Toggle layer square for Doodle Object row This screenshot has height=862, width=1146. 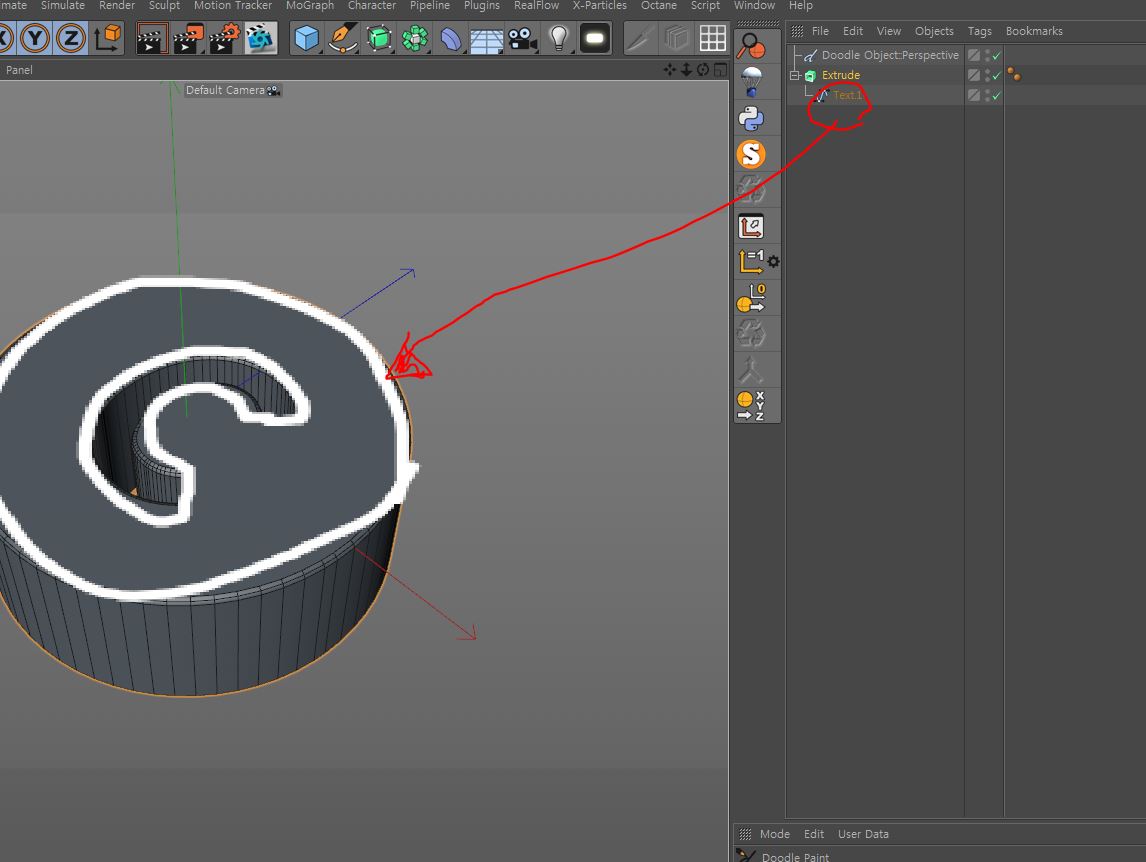[974, 55]
